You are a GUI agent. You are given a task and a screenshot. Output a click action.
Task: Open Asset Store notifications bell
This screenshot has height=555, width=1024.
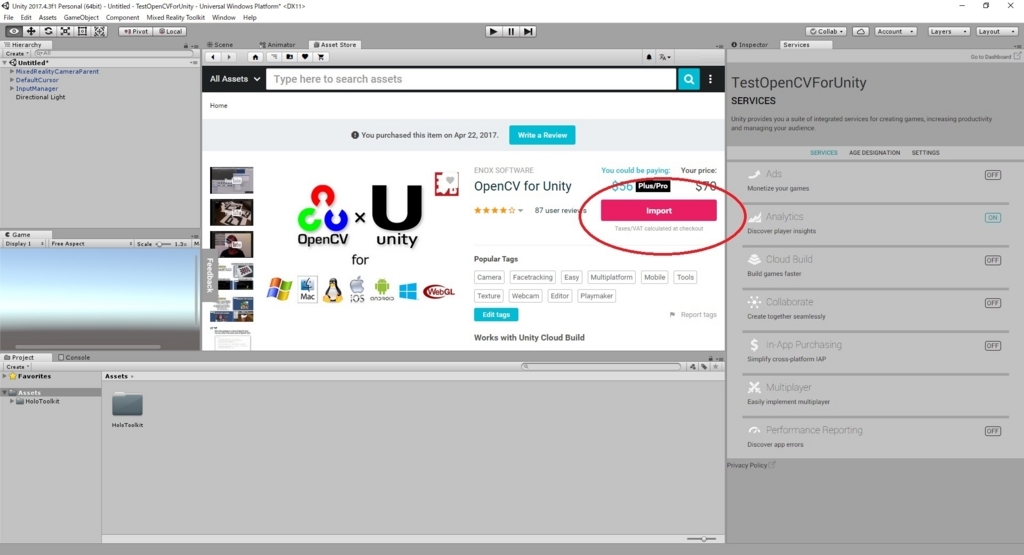(x=648, y=57)
